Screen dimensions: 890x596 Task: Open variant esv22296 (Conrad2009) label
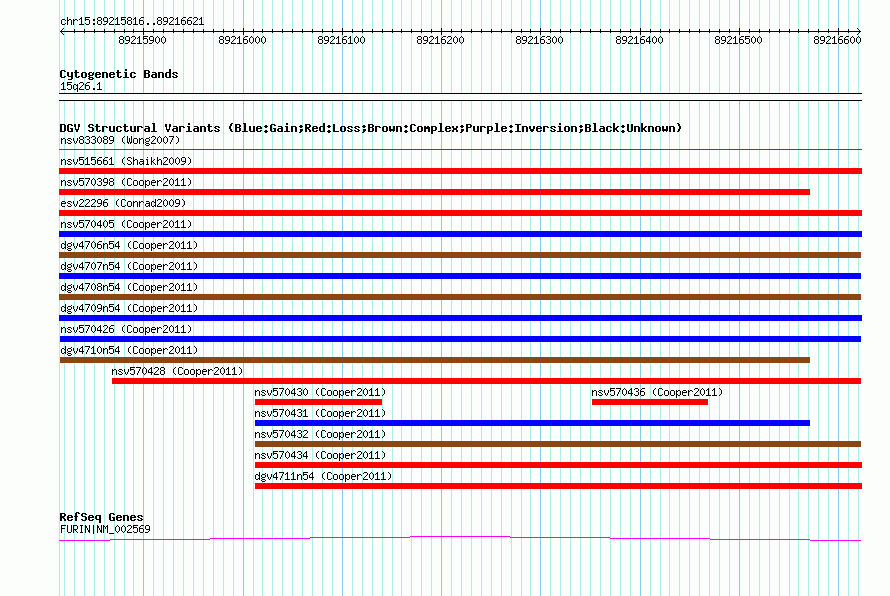pyautogui.click(x=123, y=203)
